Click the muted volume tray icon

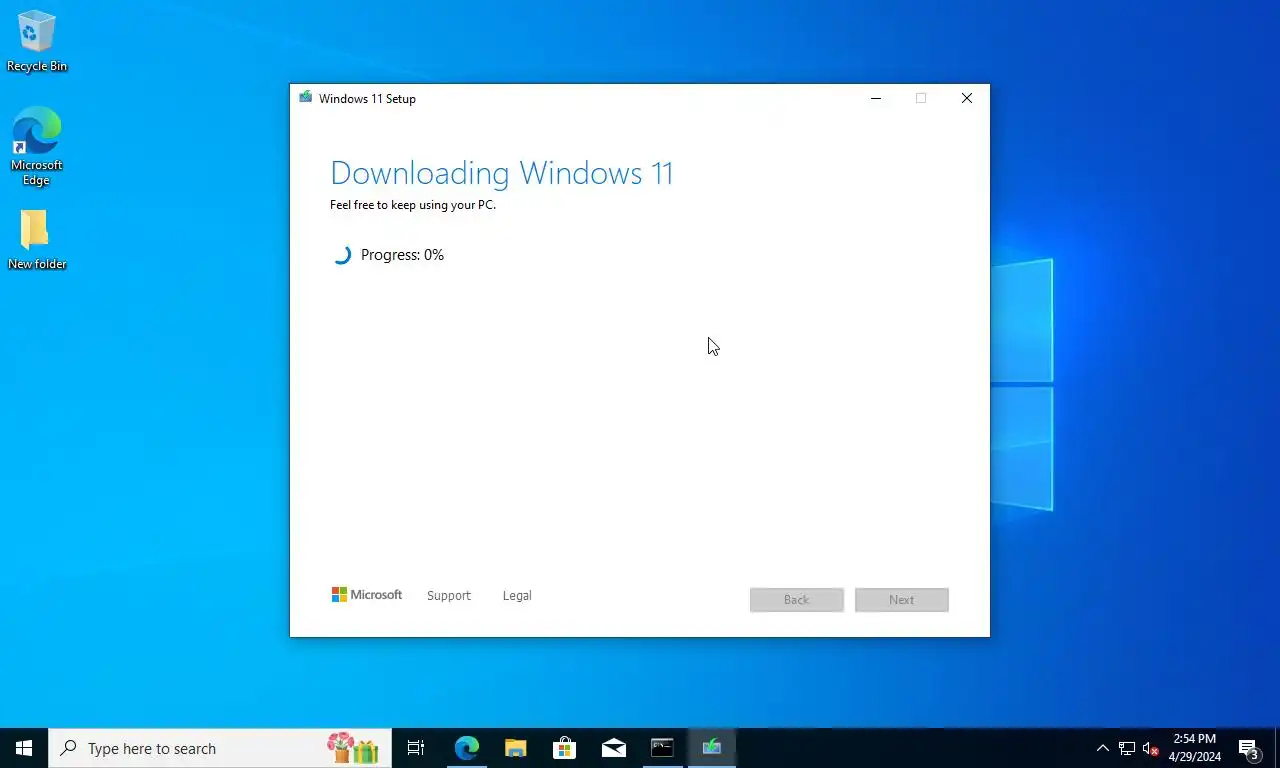(1151, 748)
